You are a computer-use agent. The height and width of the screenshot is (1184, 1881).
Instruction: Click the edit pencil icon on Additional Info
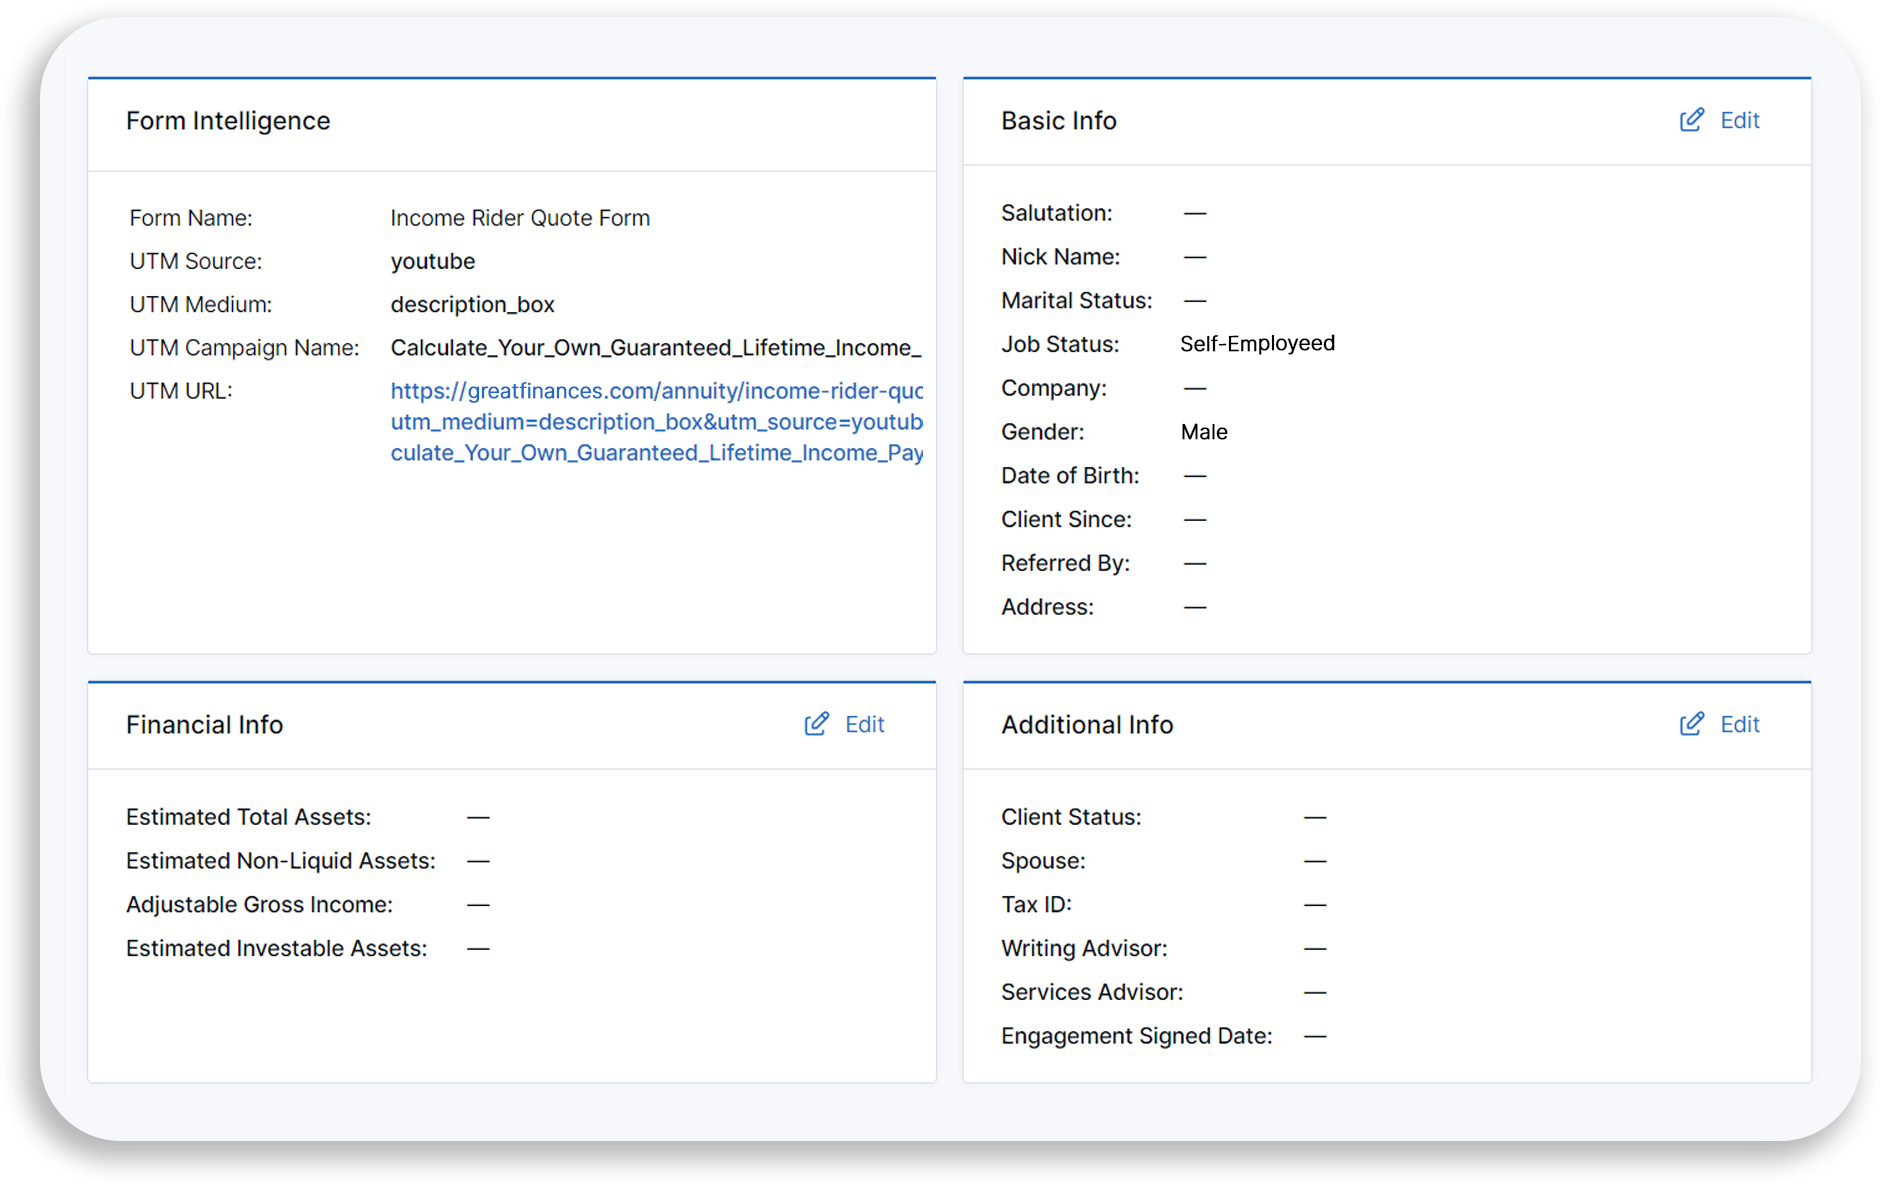[1691, 723]
